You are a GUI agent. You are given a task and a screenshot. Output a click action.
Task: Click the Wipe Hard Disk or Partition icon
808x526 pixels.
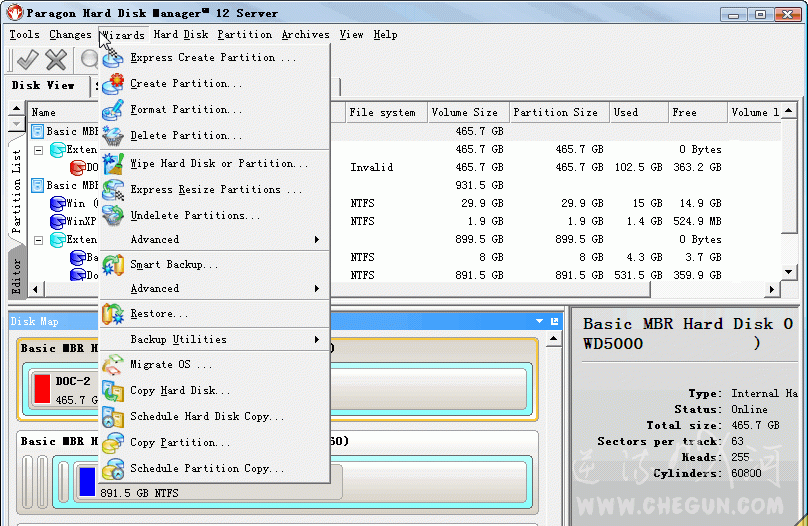(x=112, y=164)
